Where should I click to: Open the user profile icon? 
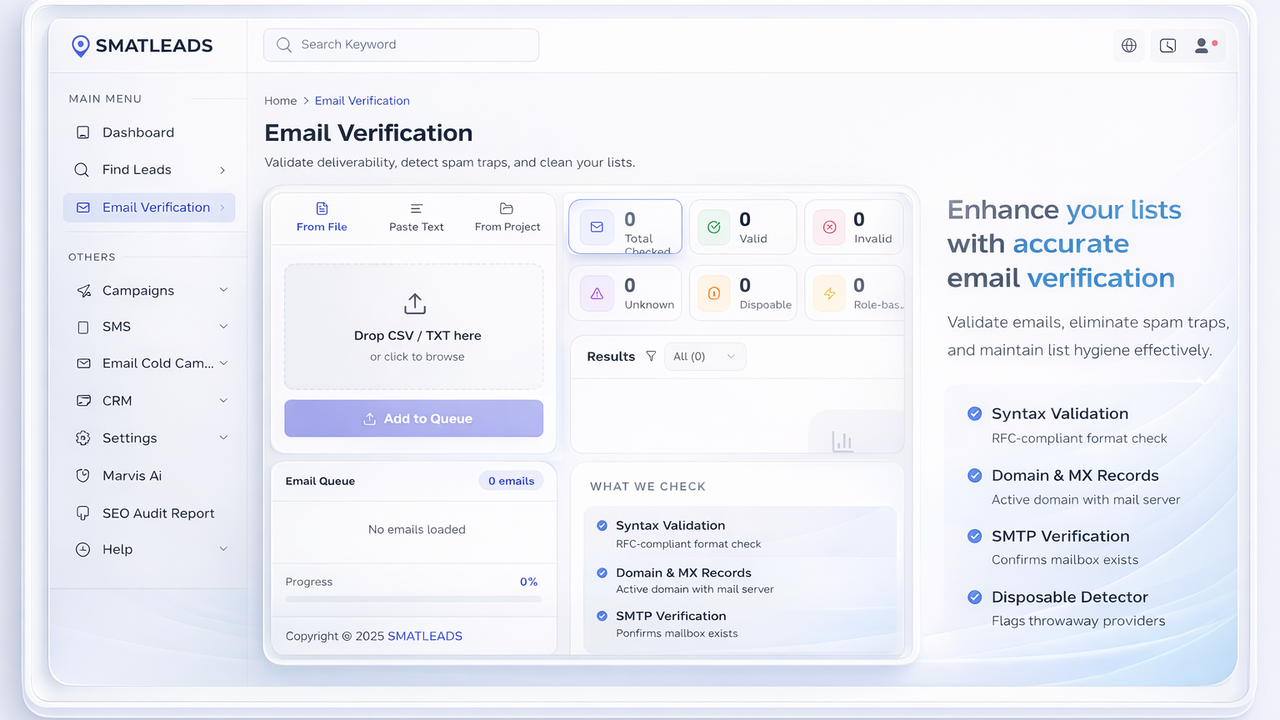(1204, 45)
